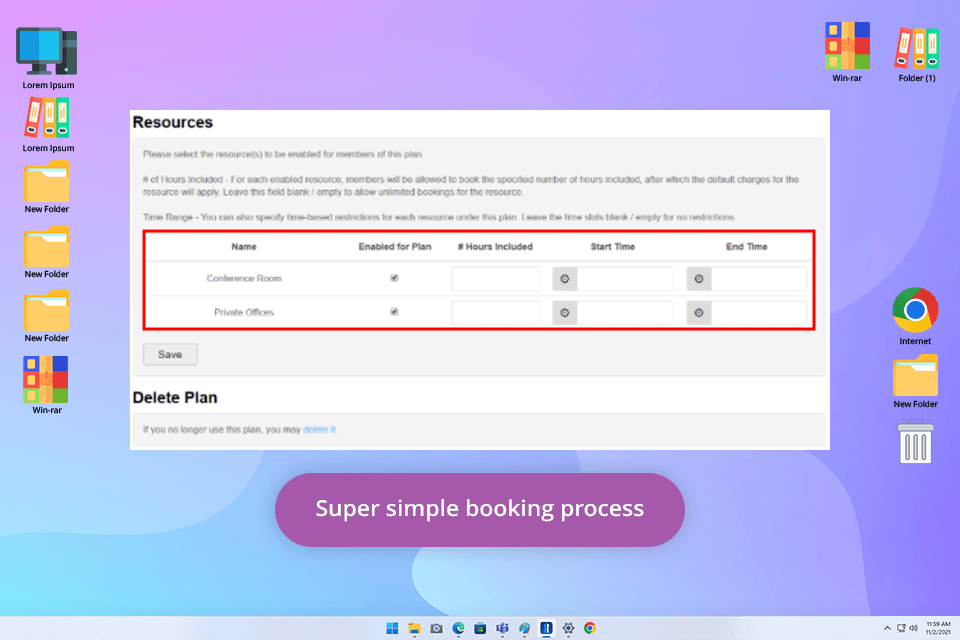
Task: Click Private Offices Start Time field
Action: click(x=624, y=313)
